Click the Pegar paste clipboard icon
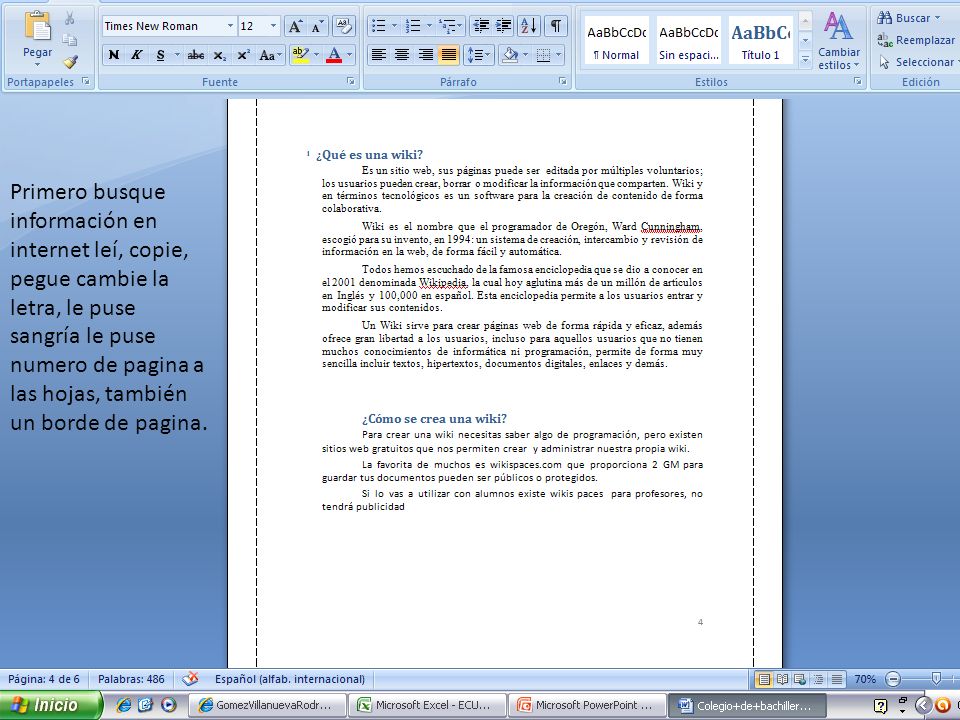Viewport: 960px width, 720px height. click(x=37, y=26)
